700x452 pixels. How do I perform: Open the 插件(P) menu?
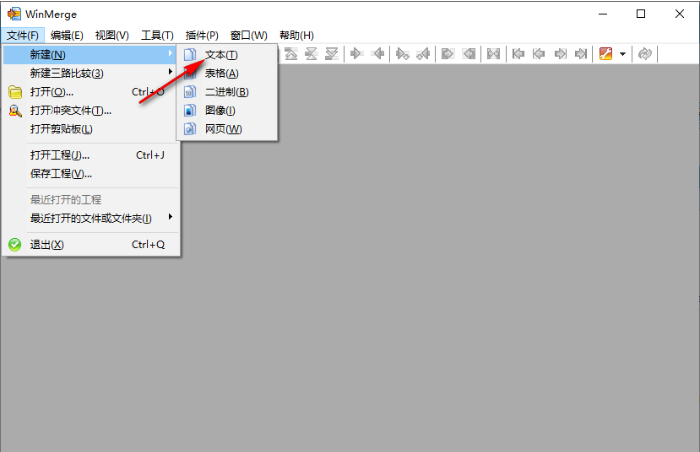point(202,35)
